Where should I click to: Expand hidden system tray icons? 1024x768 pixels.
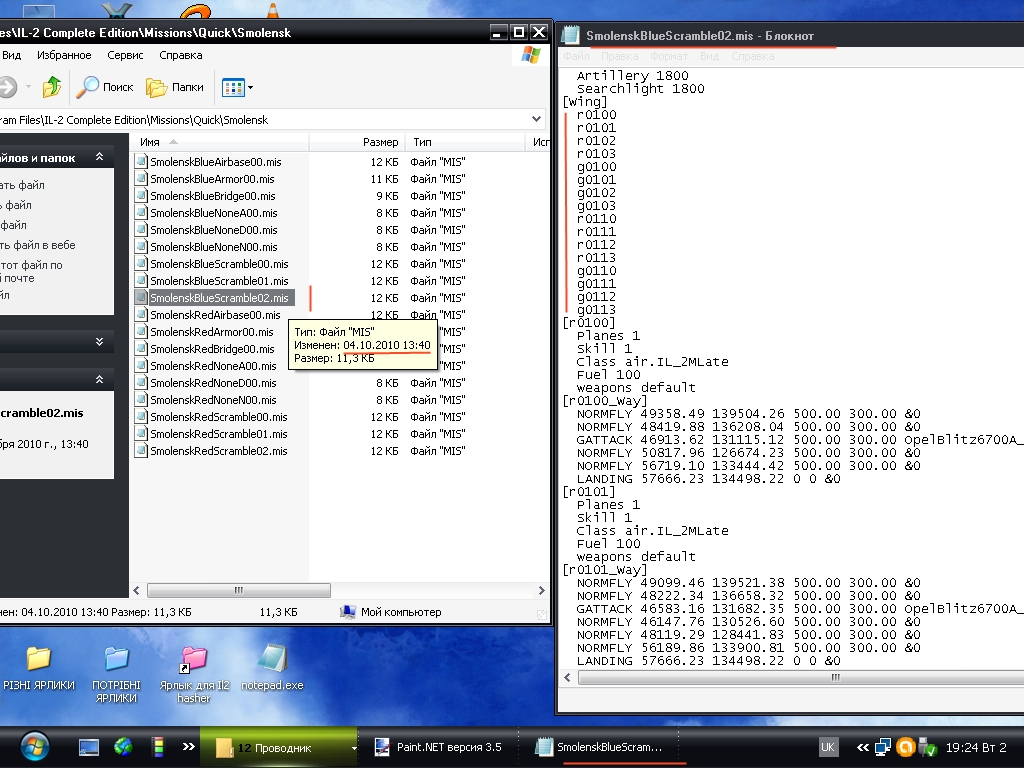click(x=863, y=747)
